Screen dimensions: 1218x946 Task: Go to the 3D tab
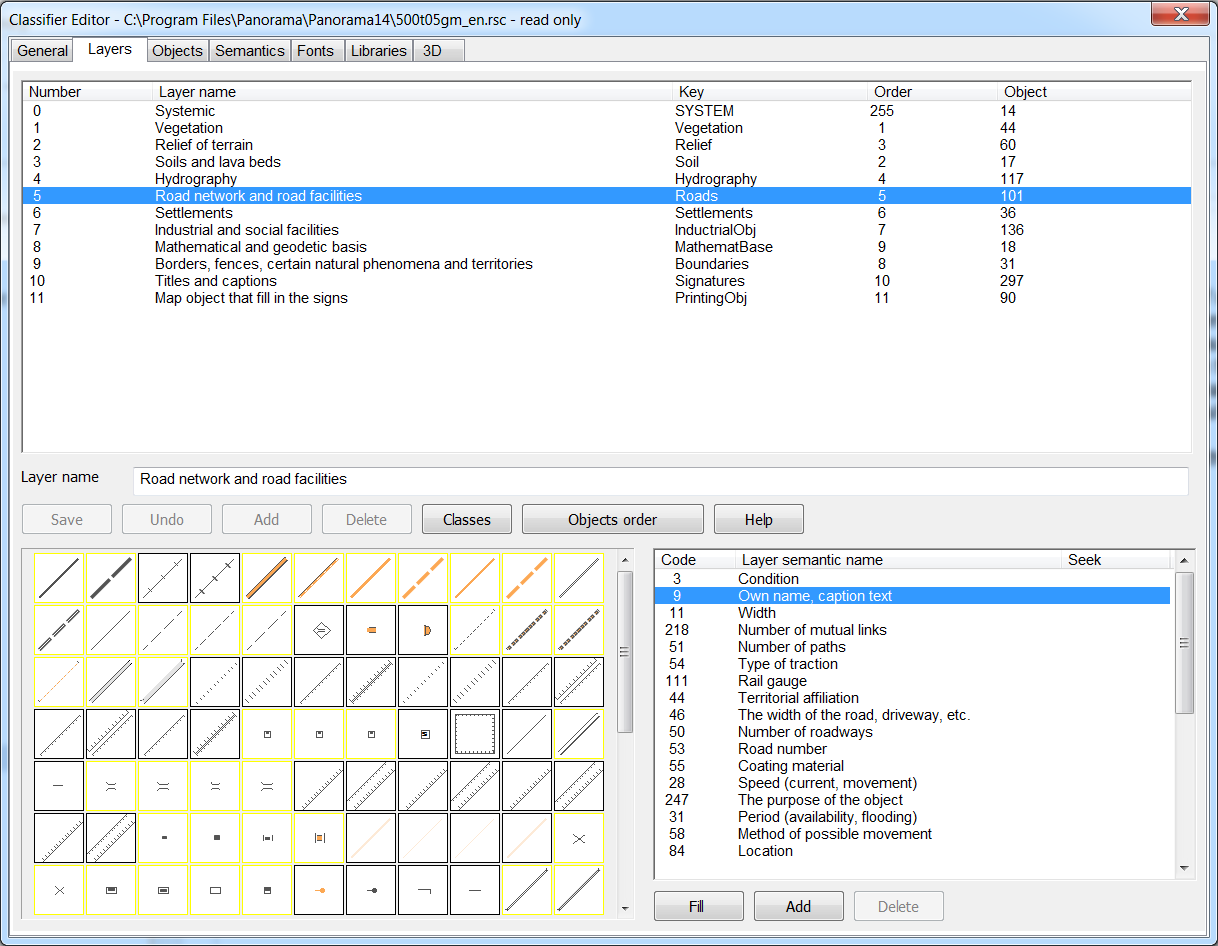pyautogui.click(x=432, y=51)
